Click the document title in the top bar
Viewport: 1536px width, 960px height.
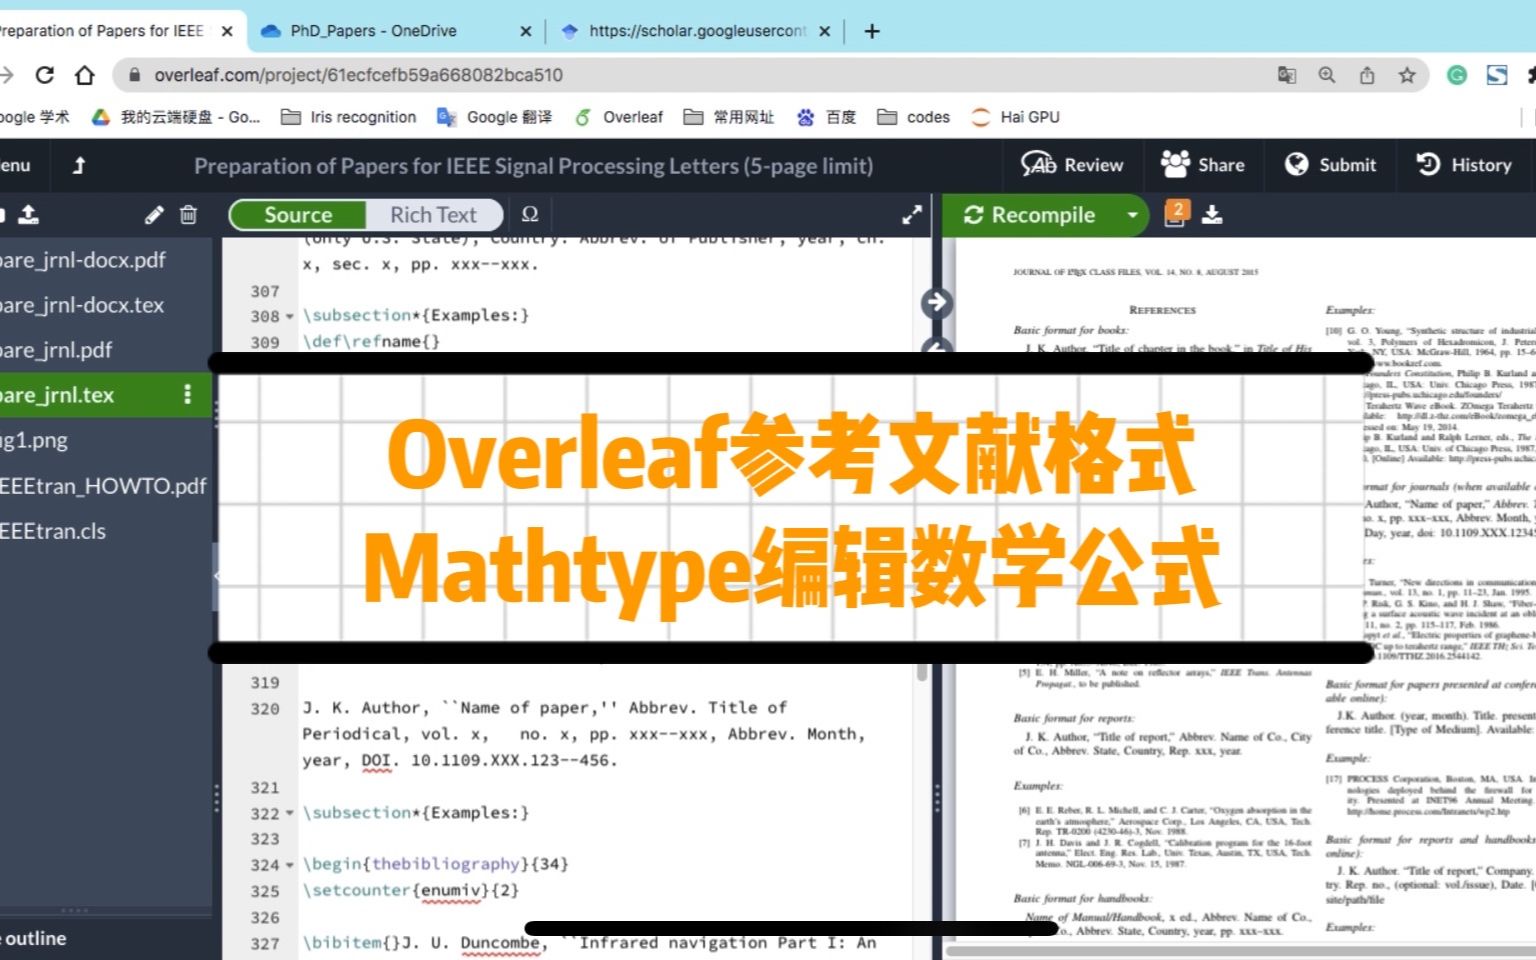(x=533, y=166)
